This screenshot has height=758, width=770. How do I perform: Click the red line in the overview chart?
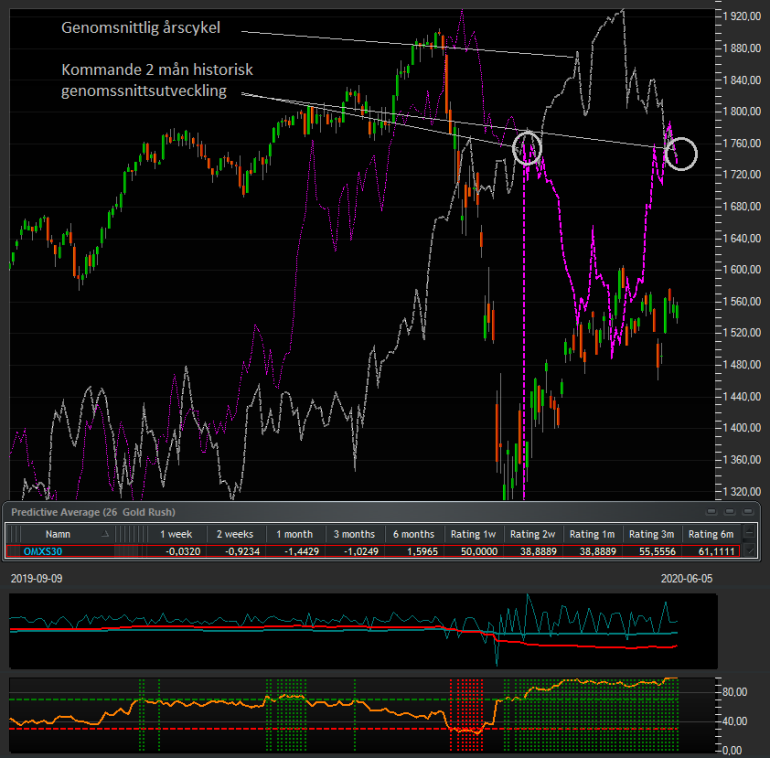click(600, 645)
